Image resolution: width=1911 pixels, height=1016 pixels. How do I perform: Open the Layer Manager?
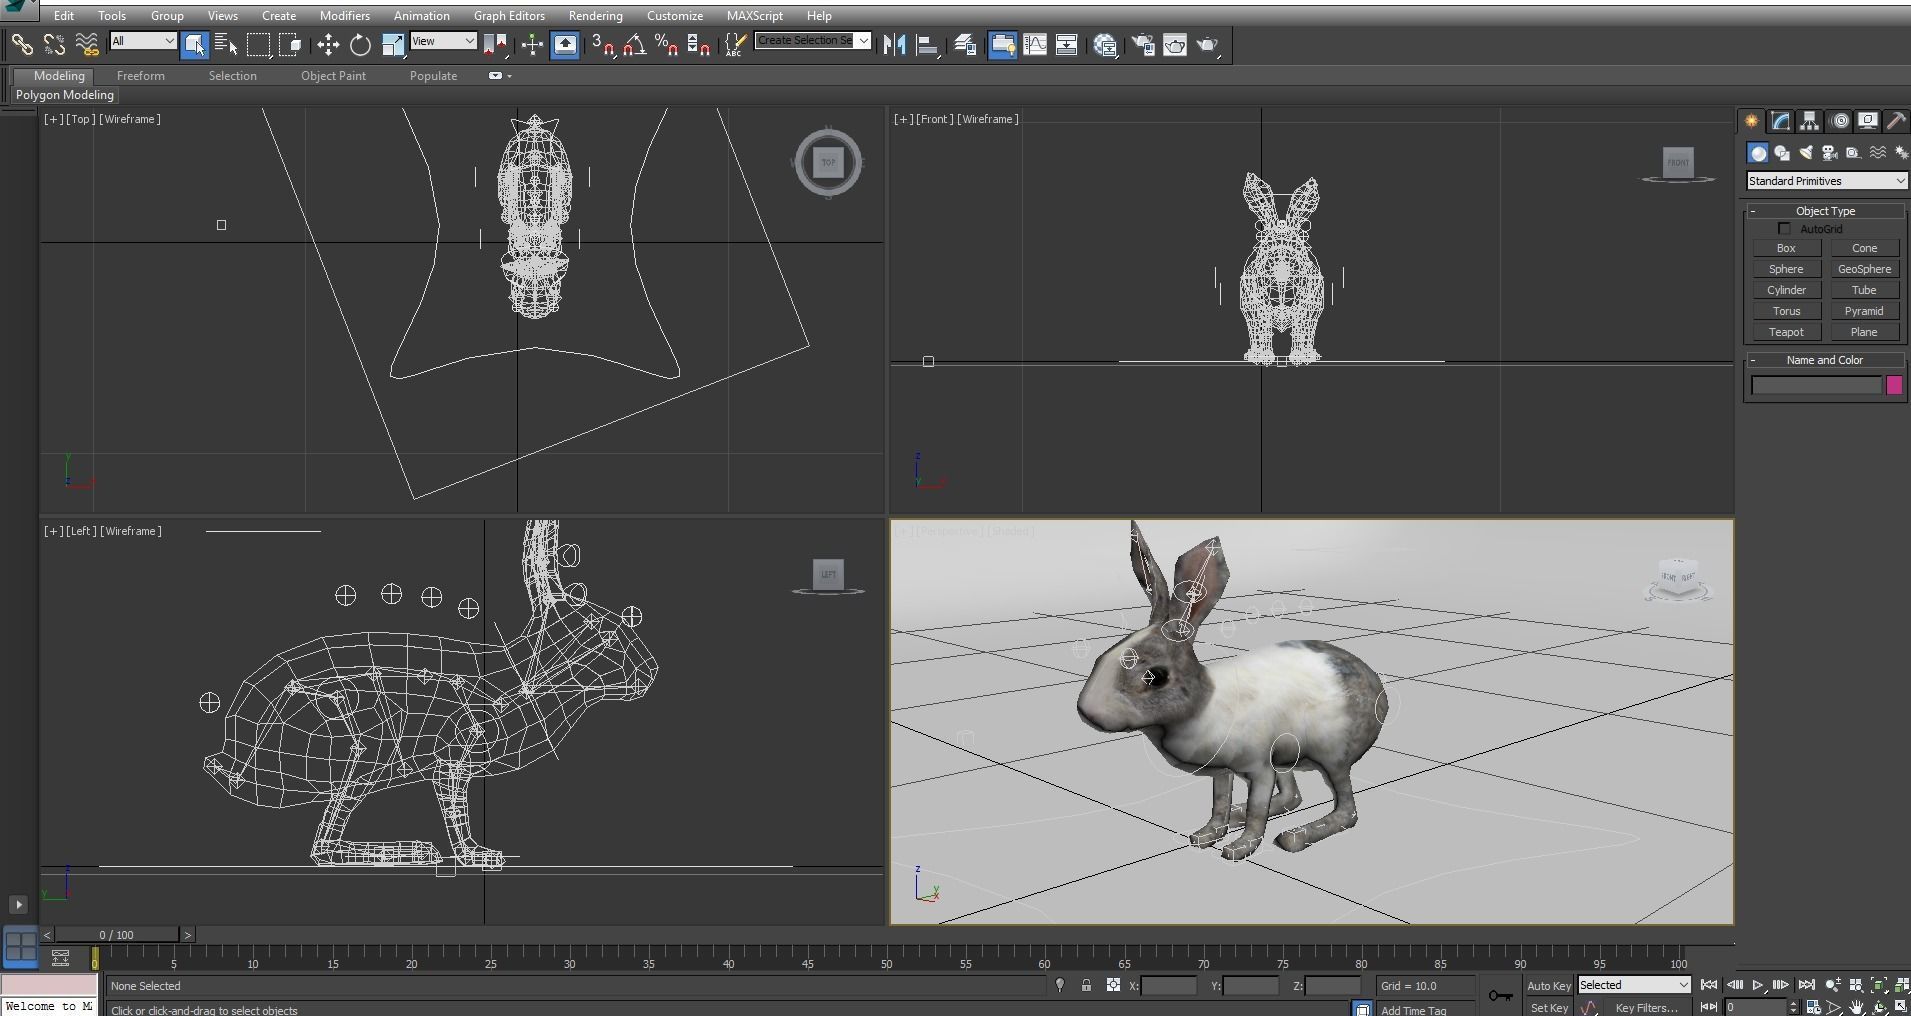965,44
